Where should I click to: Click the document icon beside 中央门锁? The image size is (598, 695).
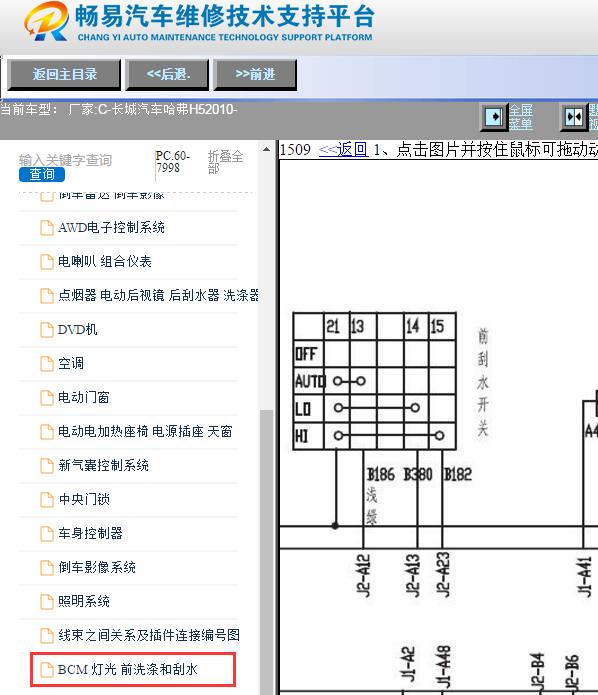pyautogui.click(x=47, y=500)
